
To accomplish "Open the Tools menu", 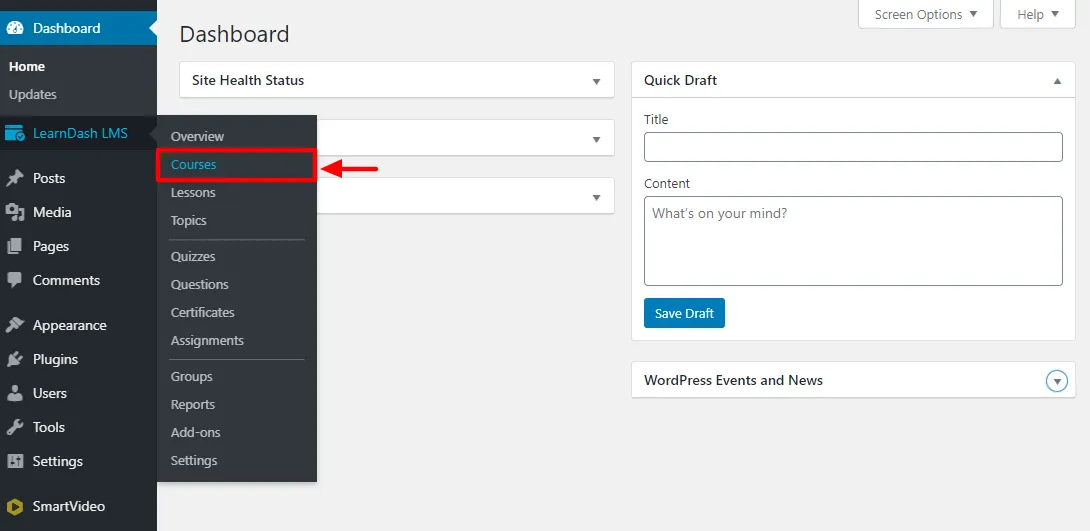I will tap(49, 427).
